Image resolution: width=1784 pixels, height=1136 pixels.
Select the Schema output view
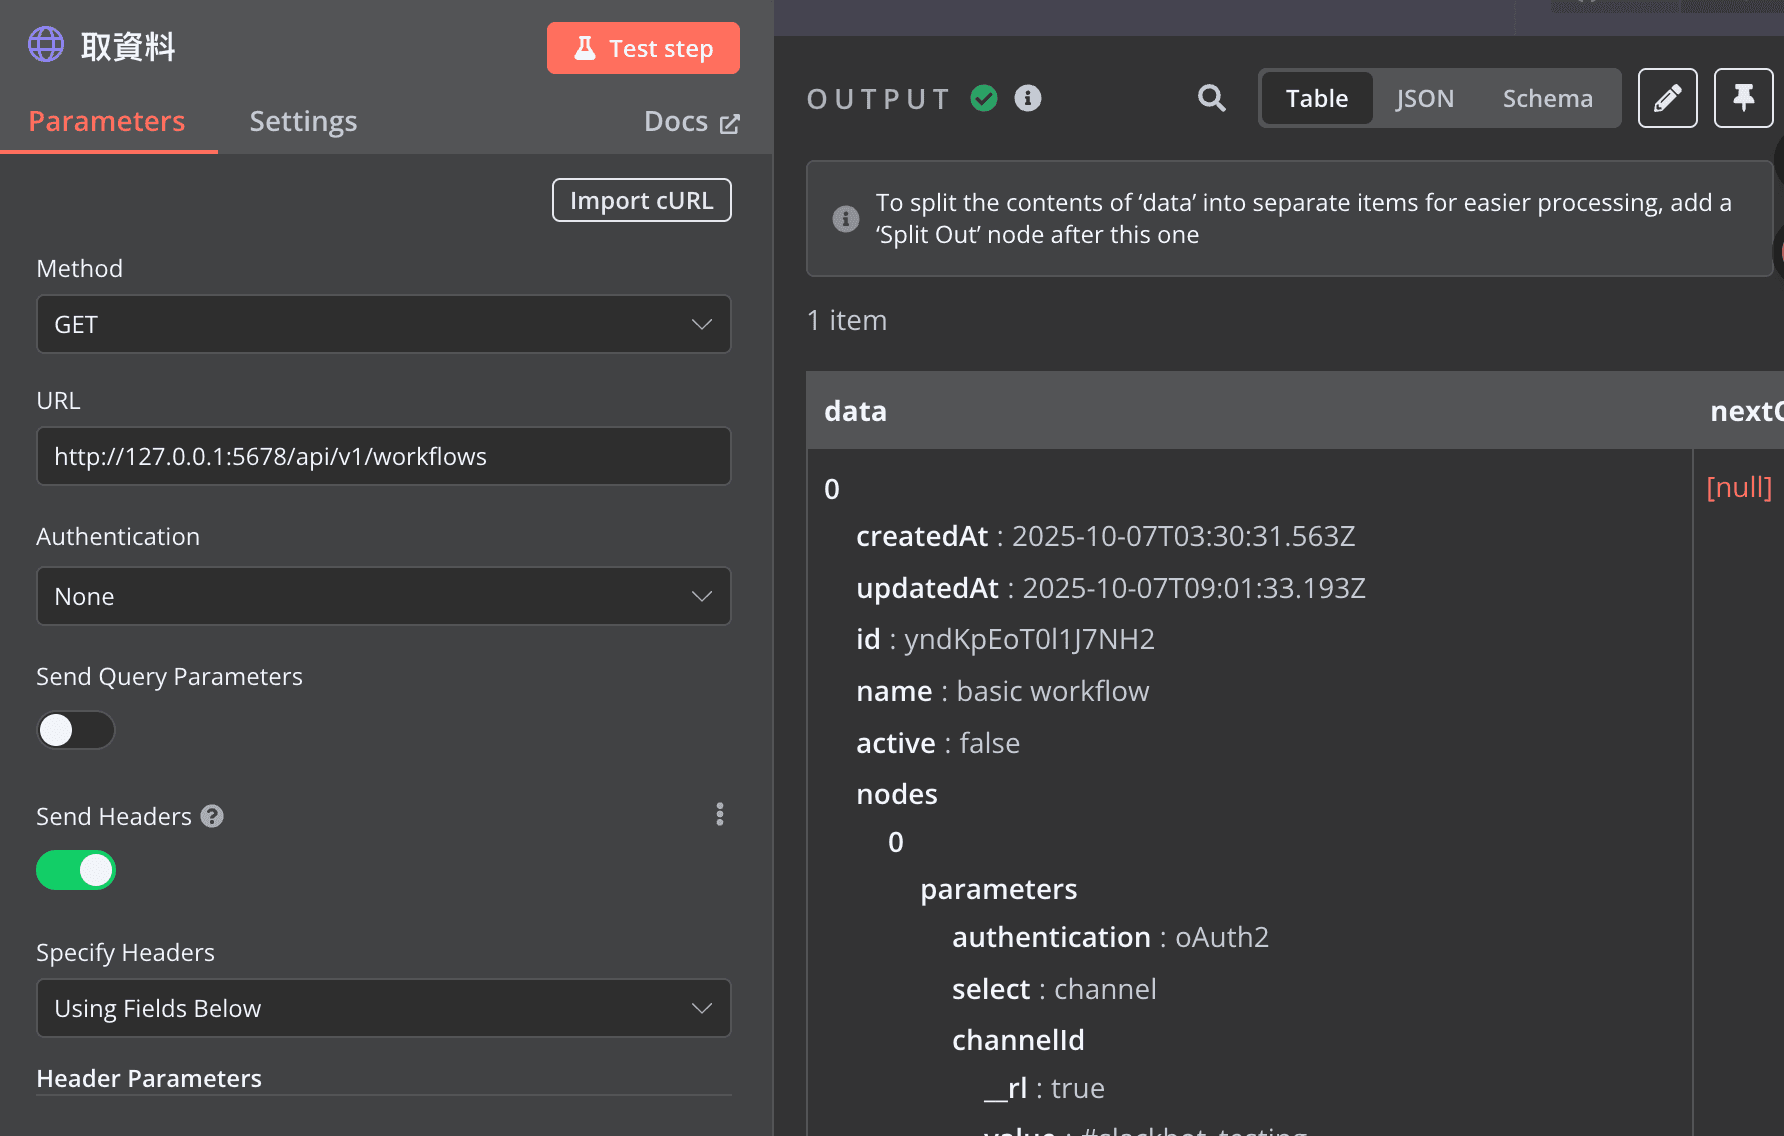click(1547, 98)
